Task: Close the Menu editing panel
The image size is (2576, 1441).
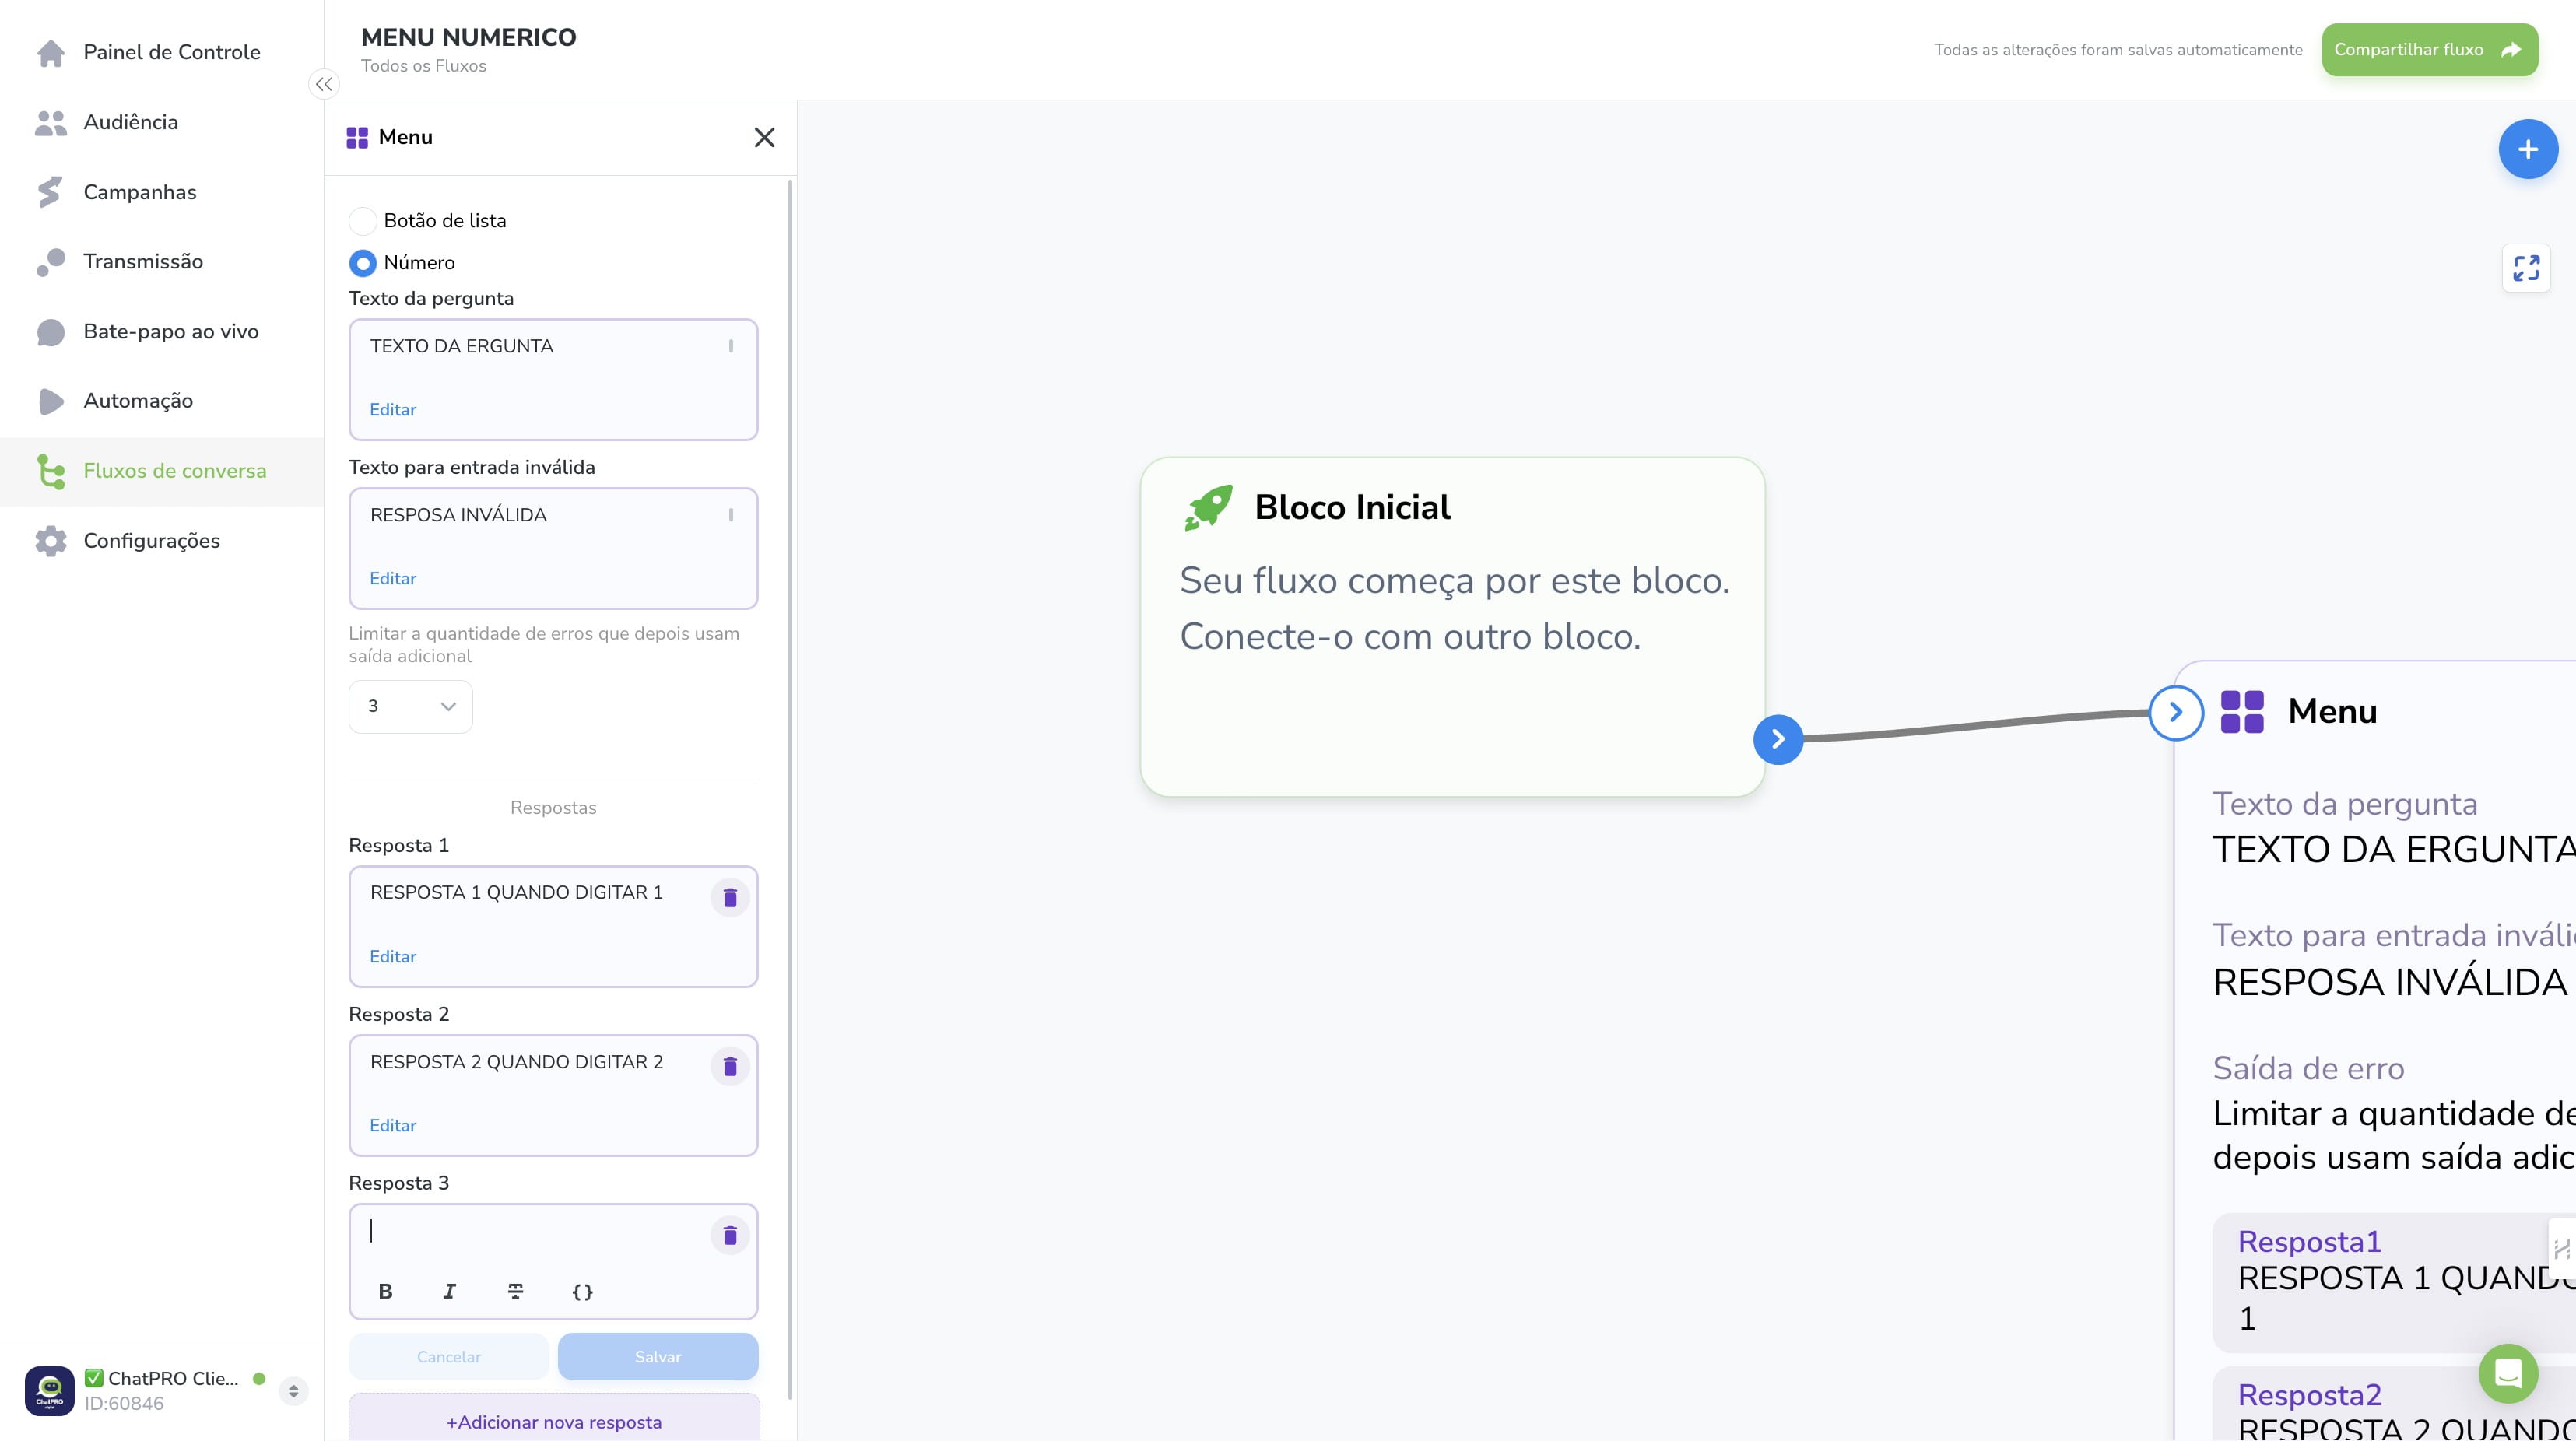Action: point(764,137)
